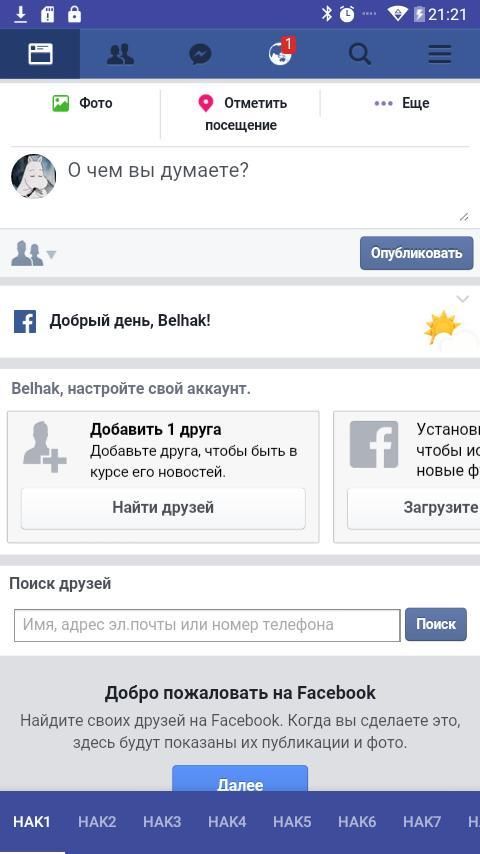The image size is (480, 854).
Task: Focus the friend search input field
Action: click(x=207, y=625)
